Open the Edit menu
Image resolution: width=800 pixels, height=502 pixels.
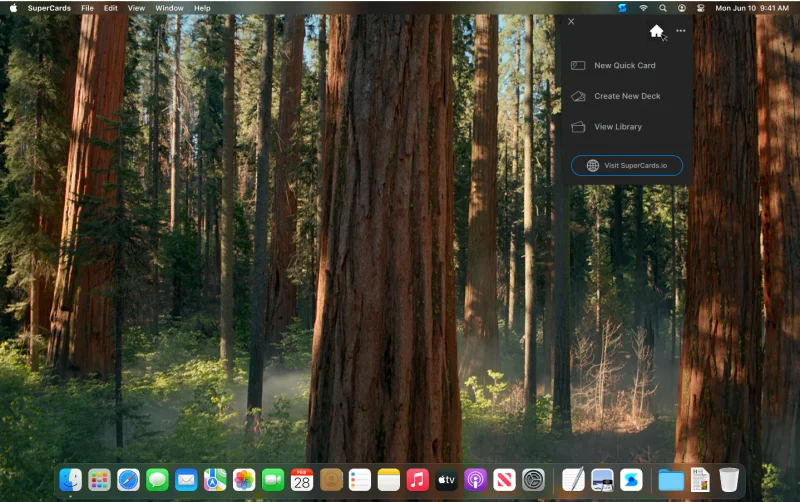pyautogui.click(x=111, y=8)
